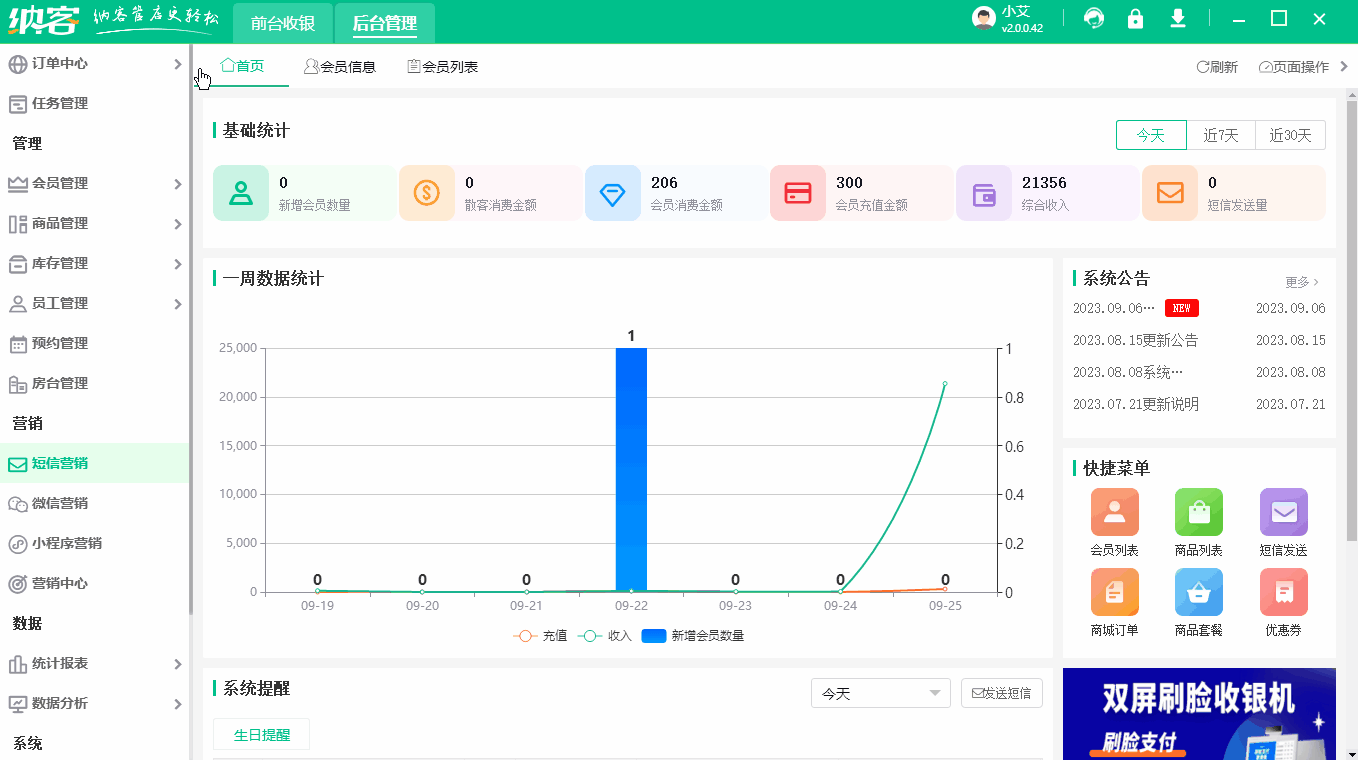Open 商品列表 quick menu icon

click(1198, 513)
